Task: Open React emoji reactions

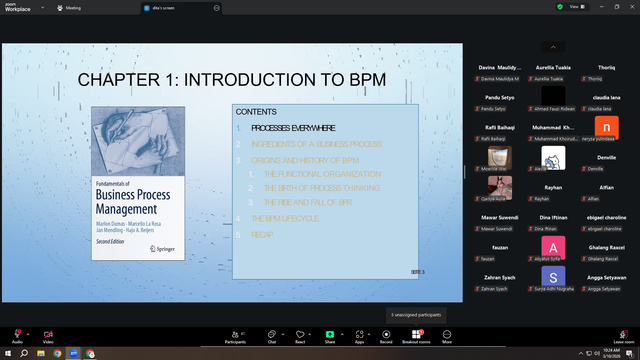Action: coord(300,334)
